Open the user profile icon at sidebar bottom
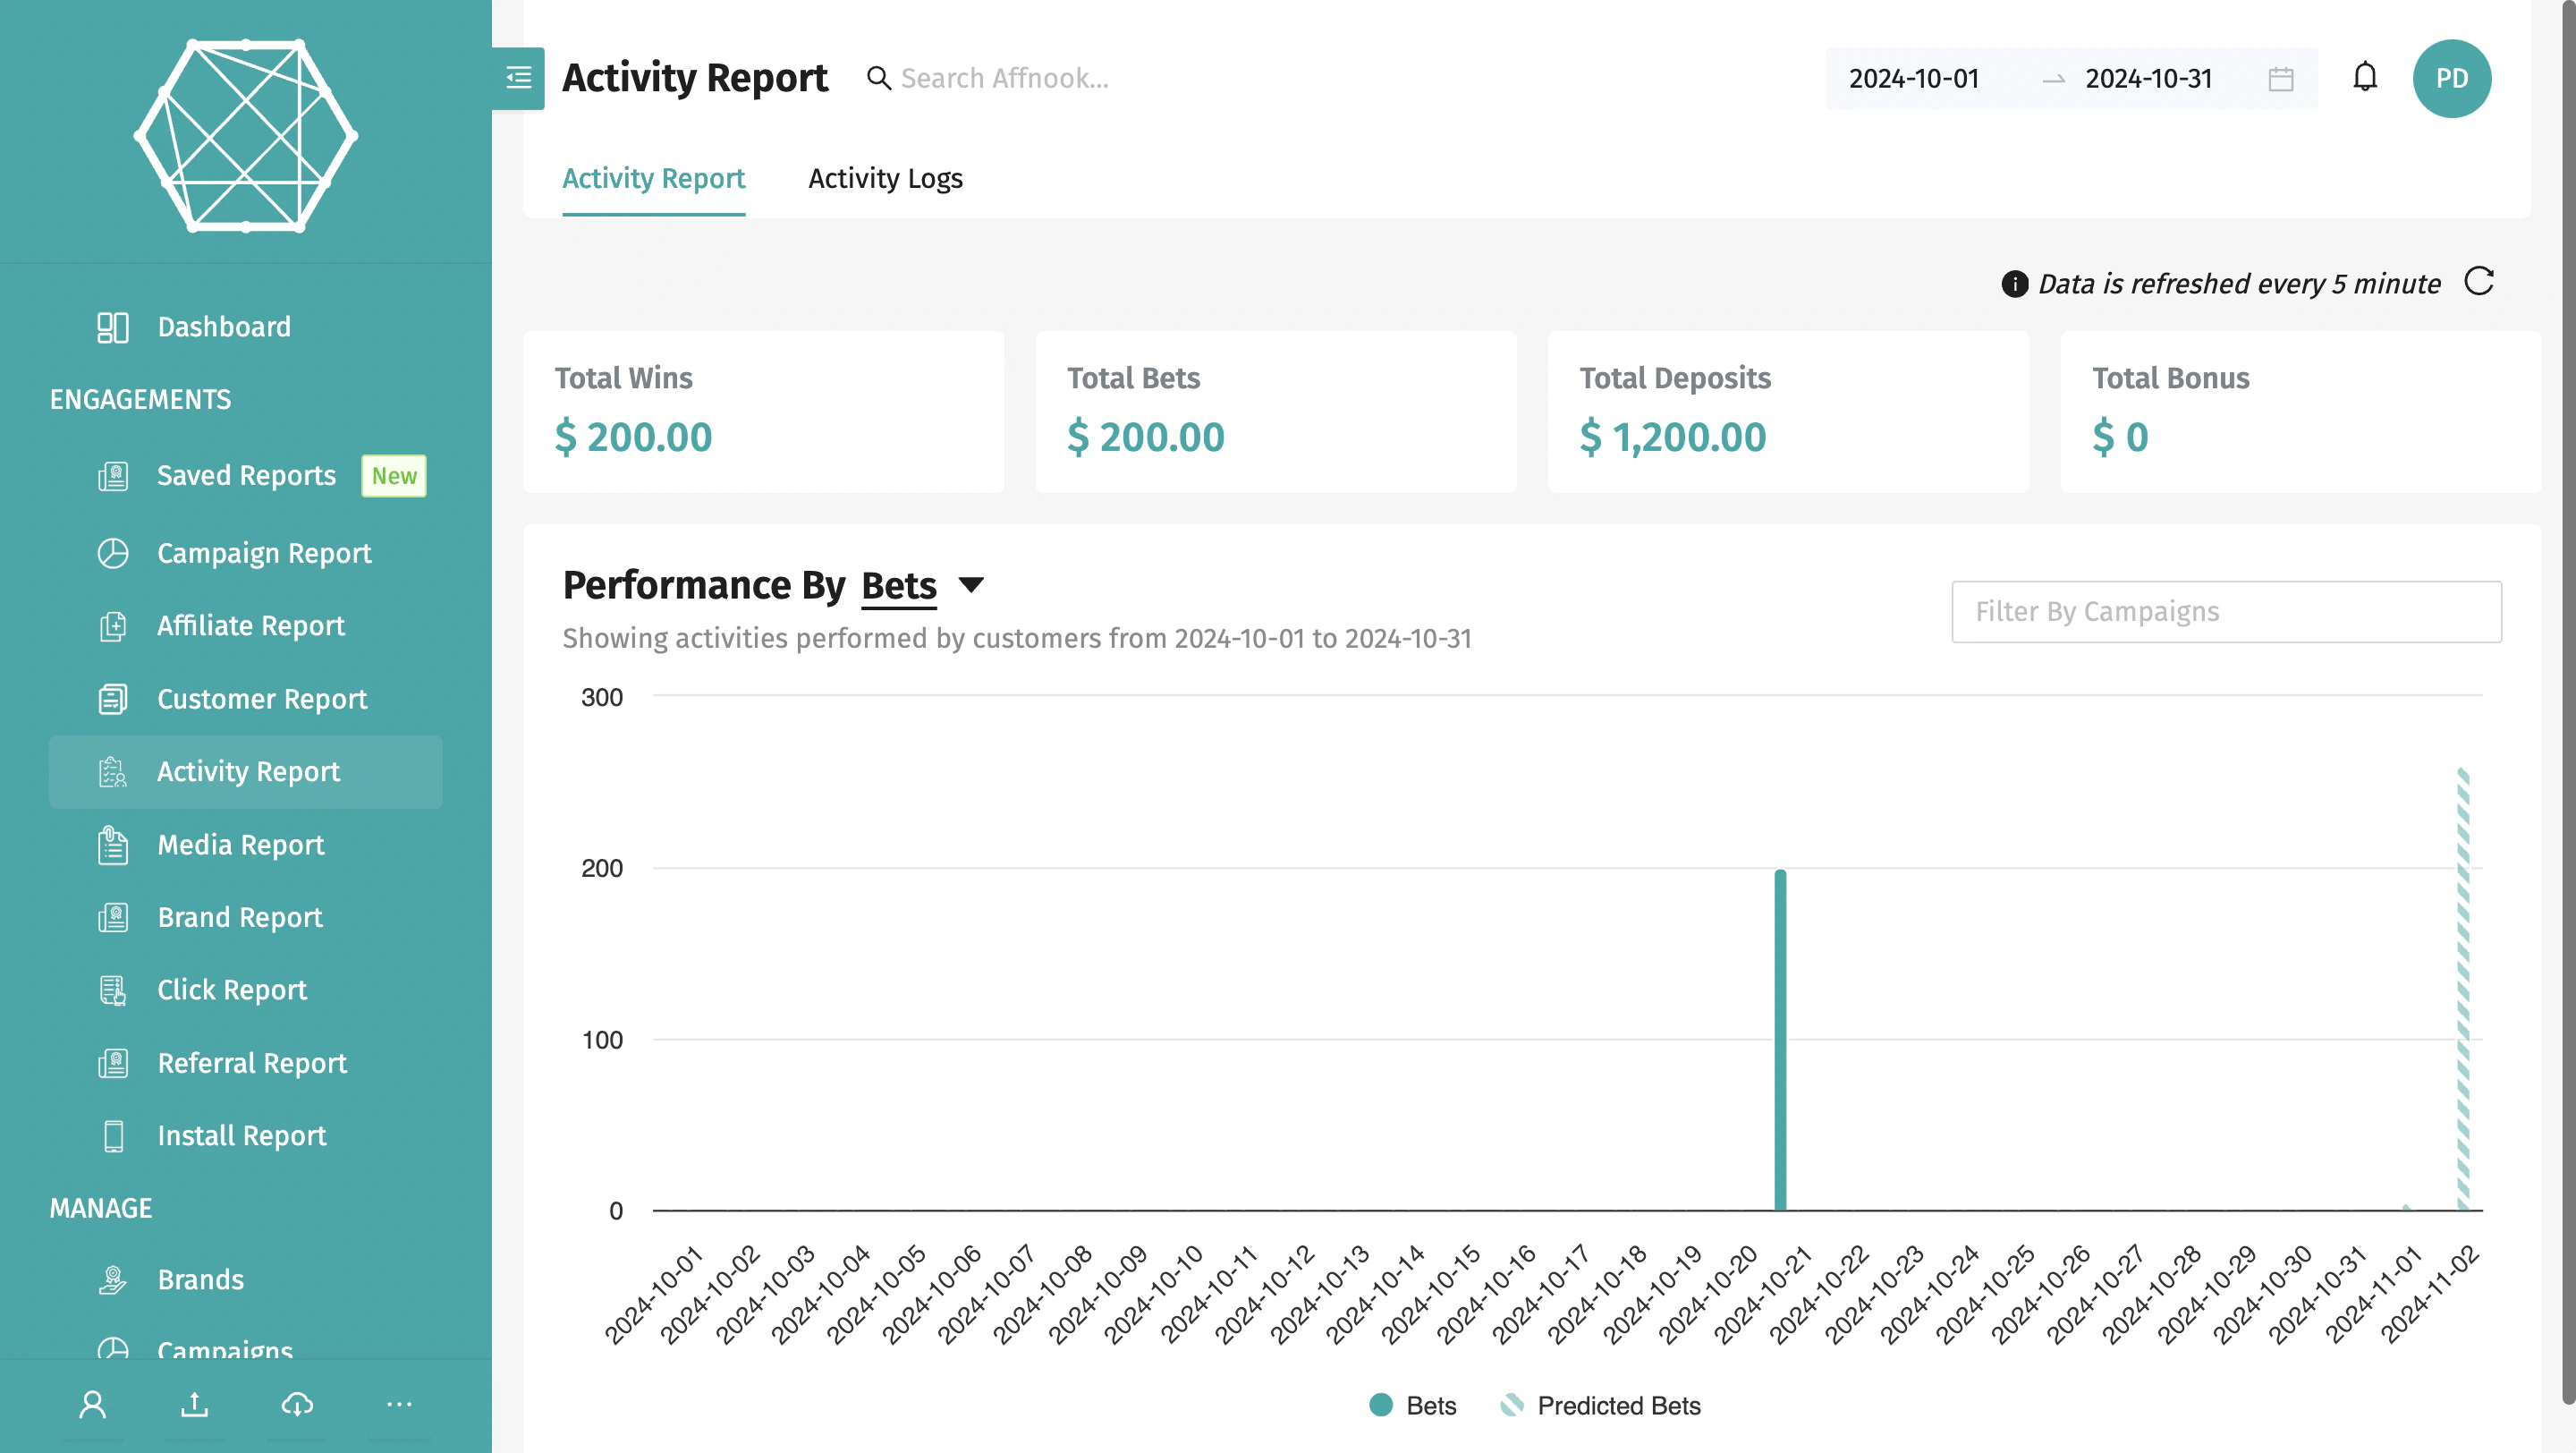Viewport: 2576px width, 1453px height. click(93, 1404)
